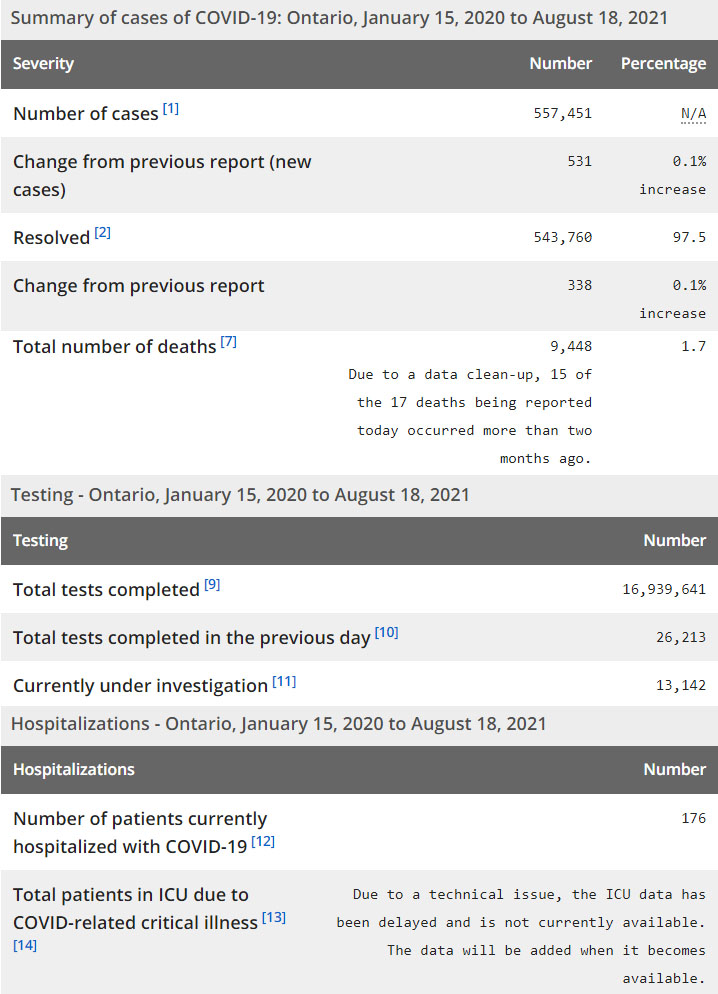
Task: Click footnote 12 for hospitalized patients
Action: click(x=263, y=842)
